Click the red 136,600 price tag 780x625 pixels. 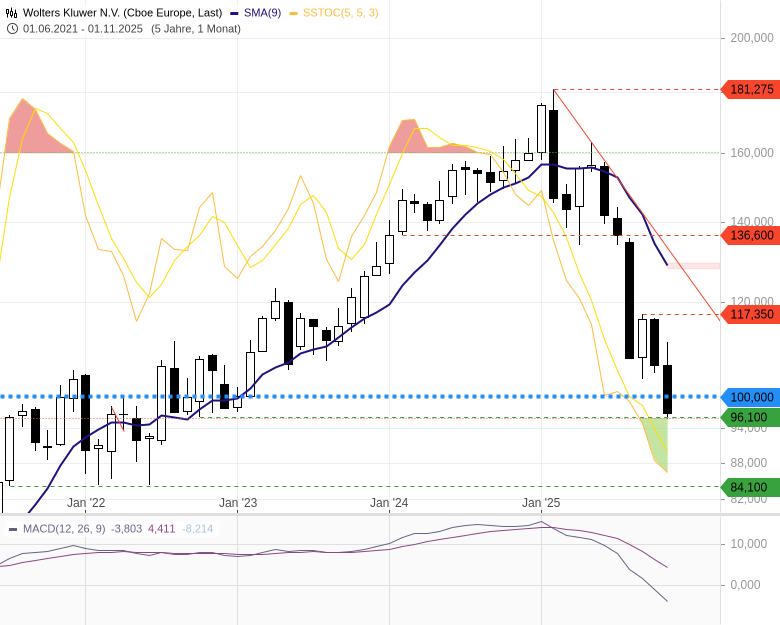click(x=750, y=235)
